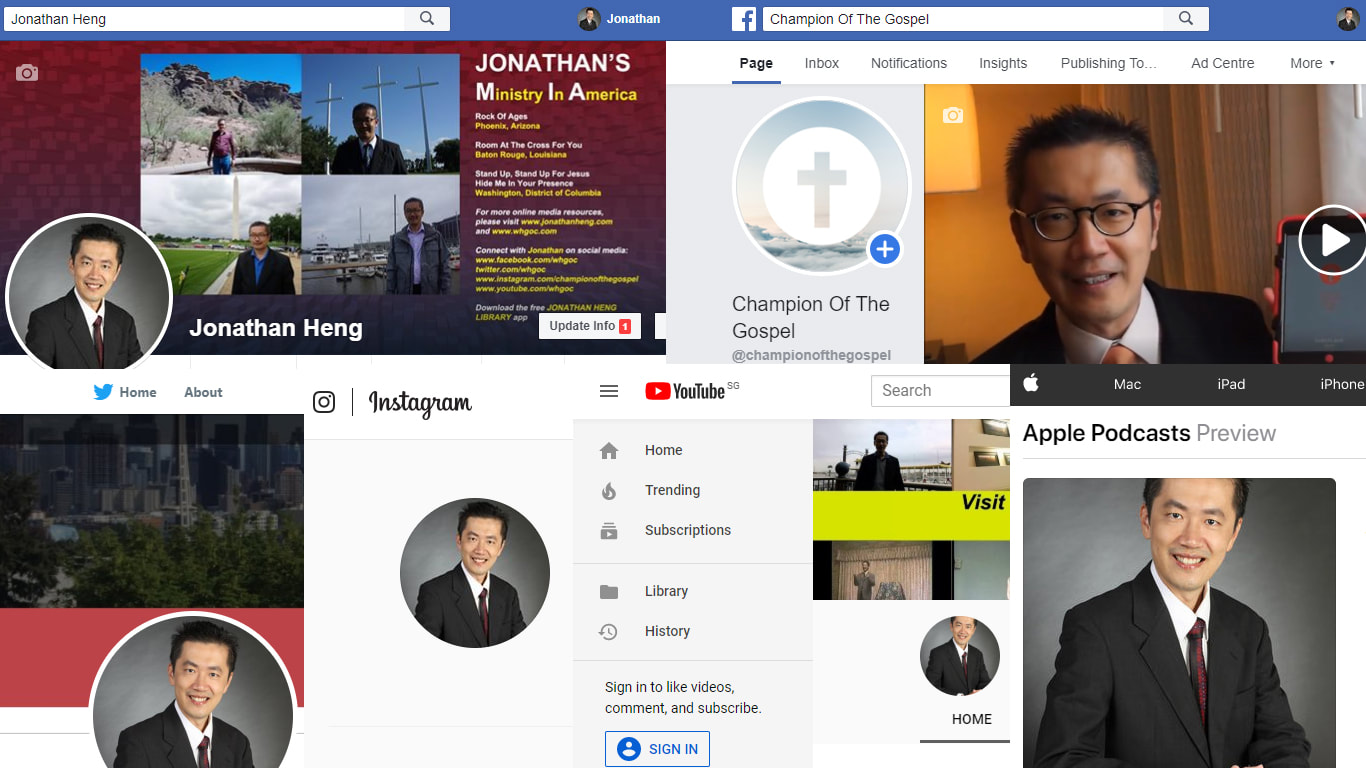Click iPad in Apple navigation bar
1366x768 pixels.
[1231, 384]
